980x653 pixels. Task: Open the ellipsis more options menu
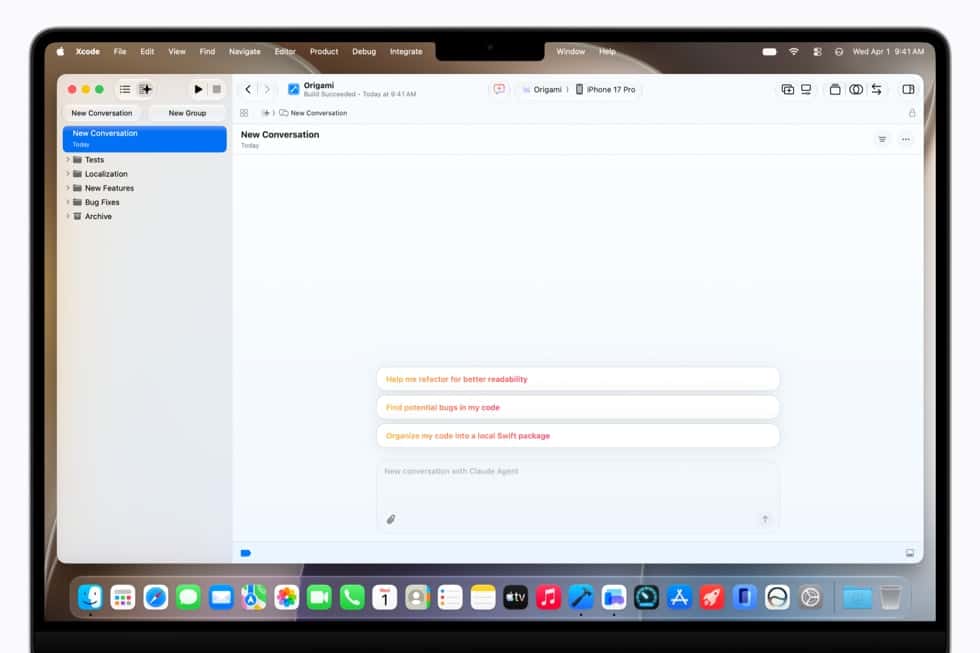coord(906,139)
